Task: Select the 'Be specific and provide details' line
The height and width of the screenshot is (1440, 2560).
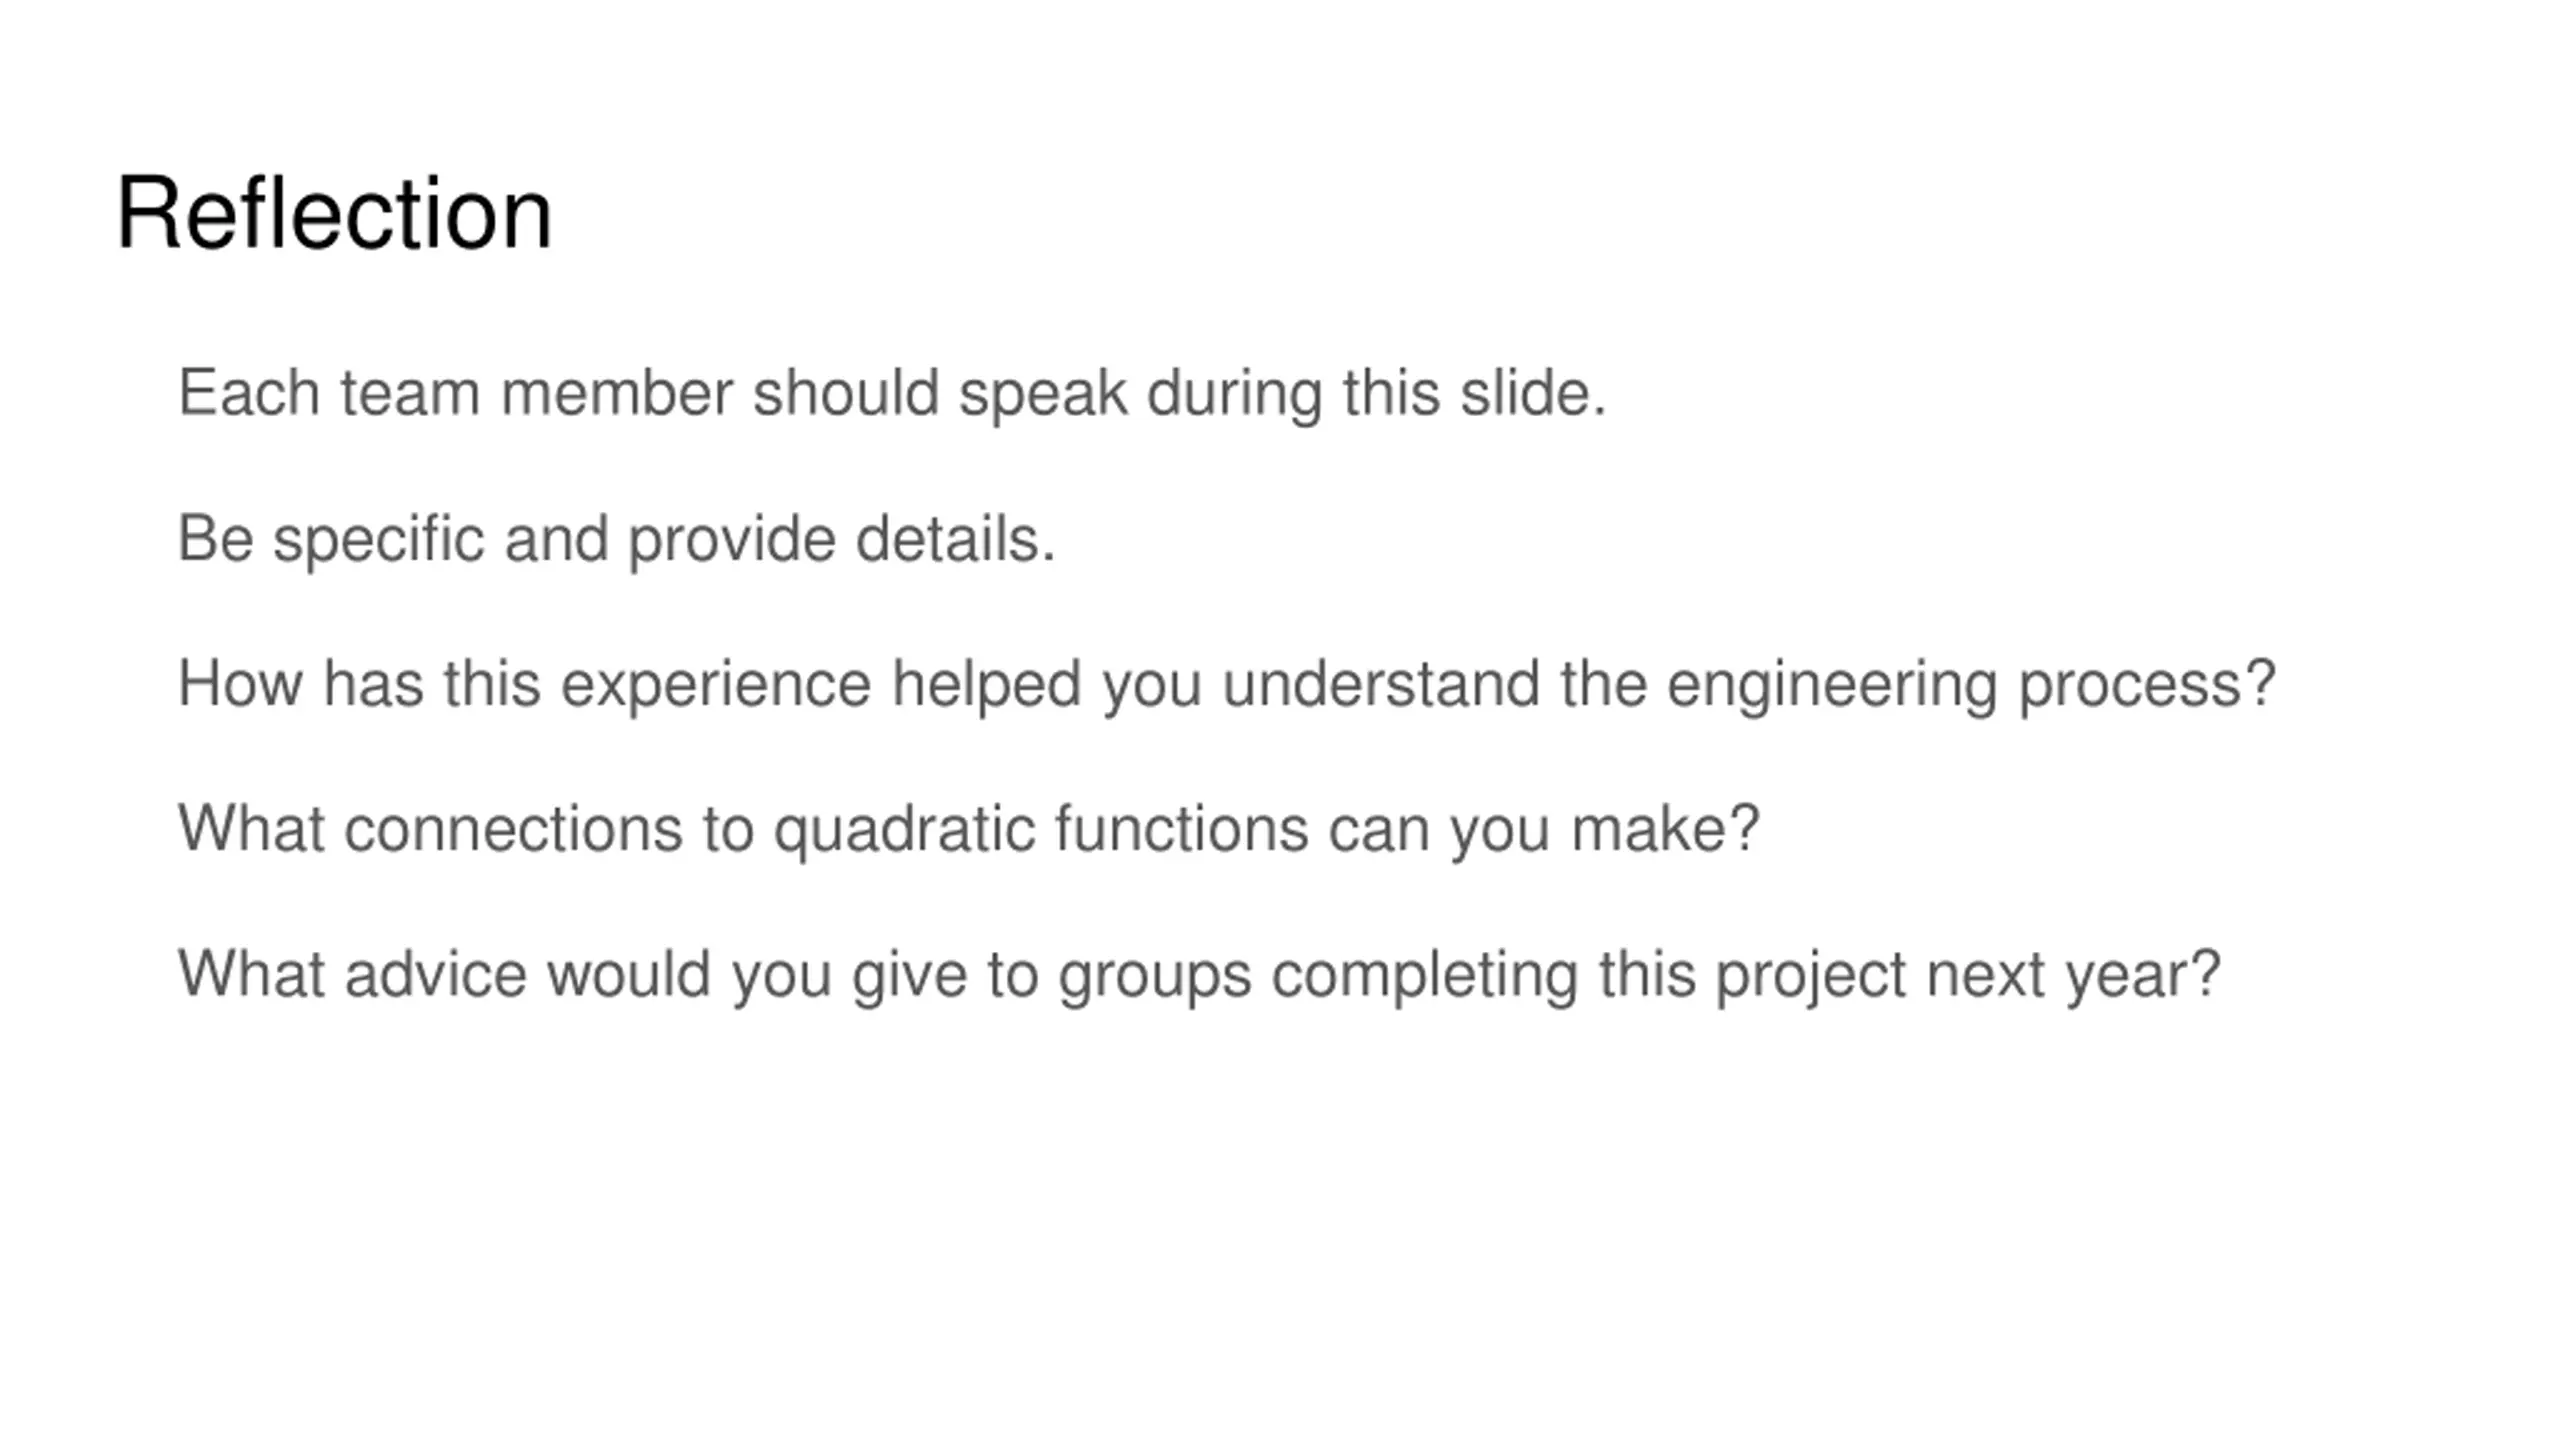Action: pos(616,539)
